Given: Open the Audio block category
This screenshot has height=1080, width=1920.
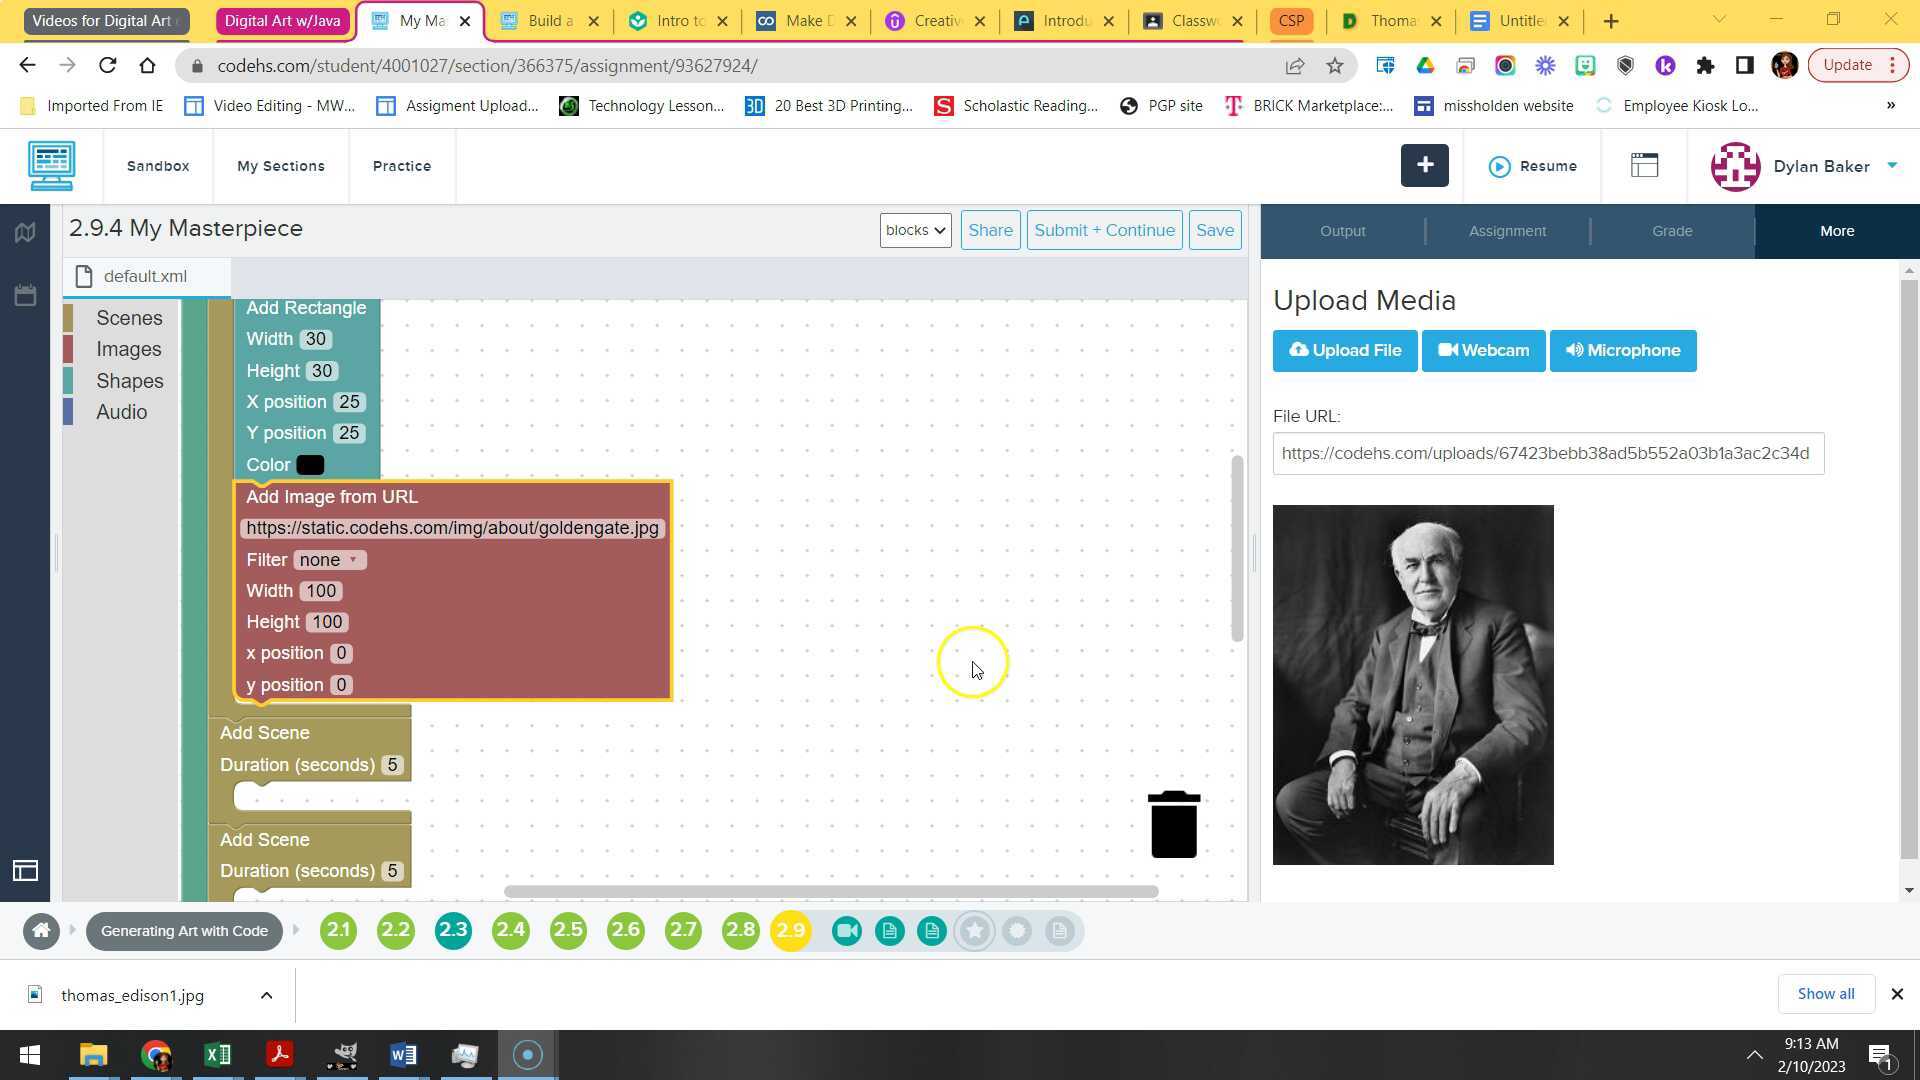Looking at the screenshot, I should (x=121, y=411).
